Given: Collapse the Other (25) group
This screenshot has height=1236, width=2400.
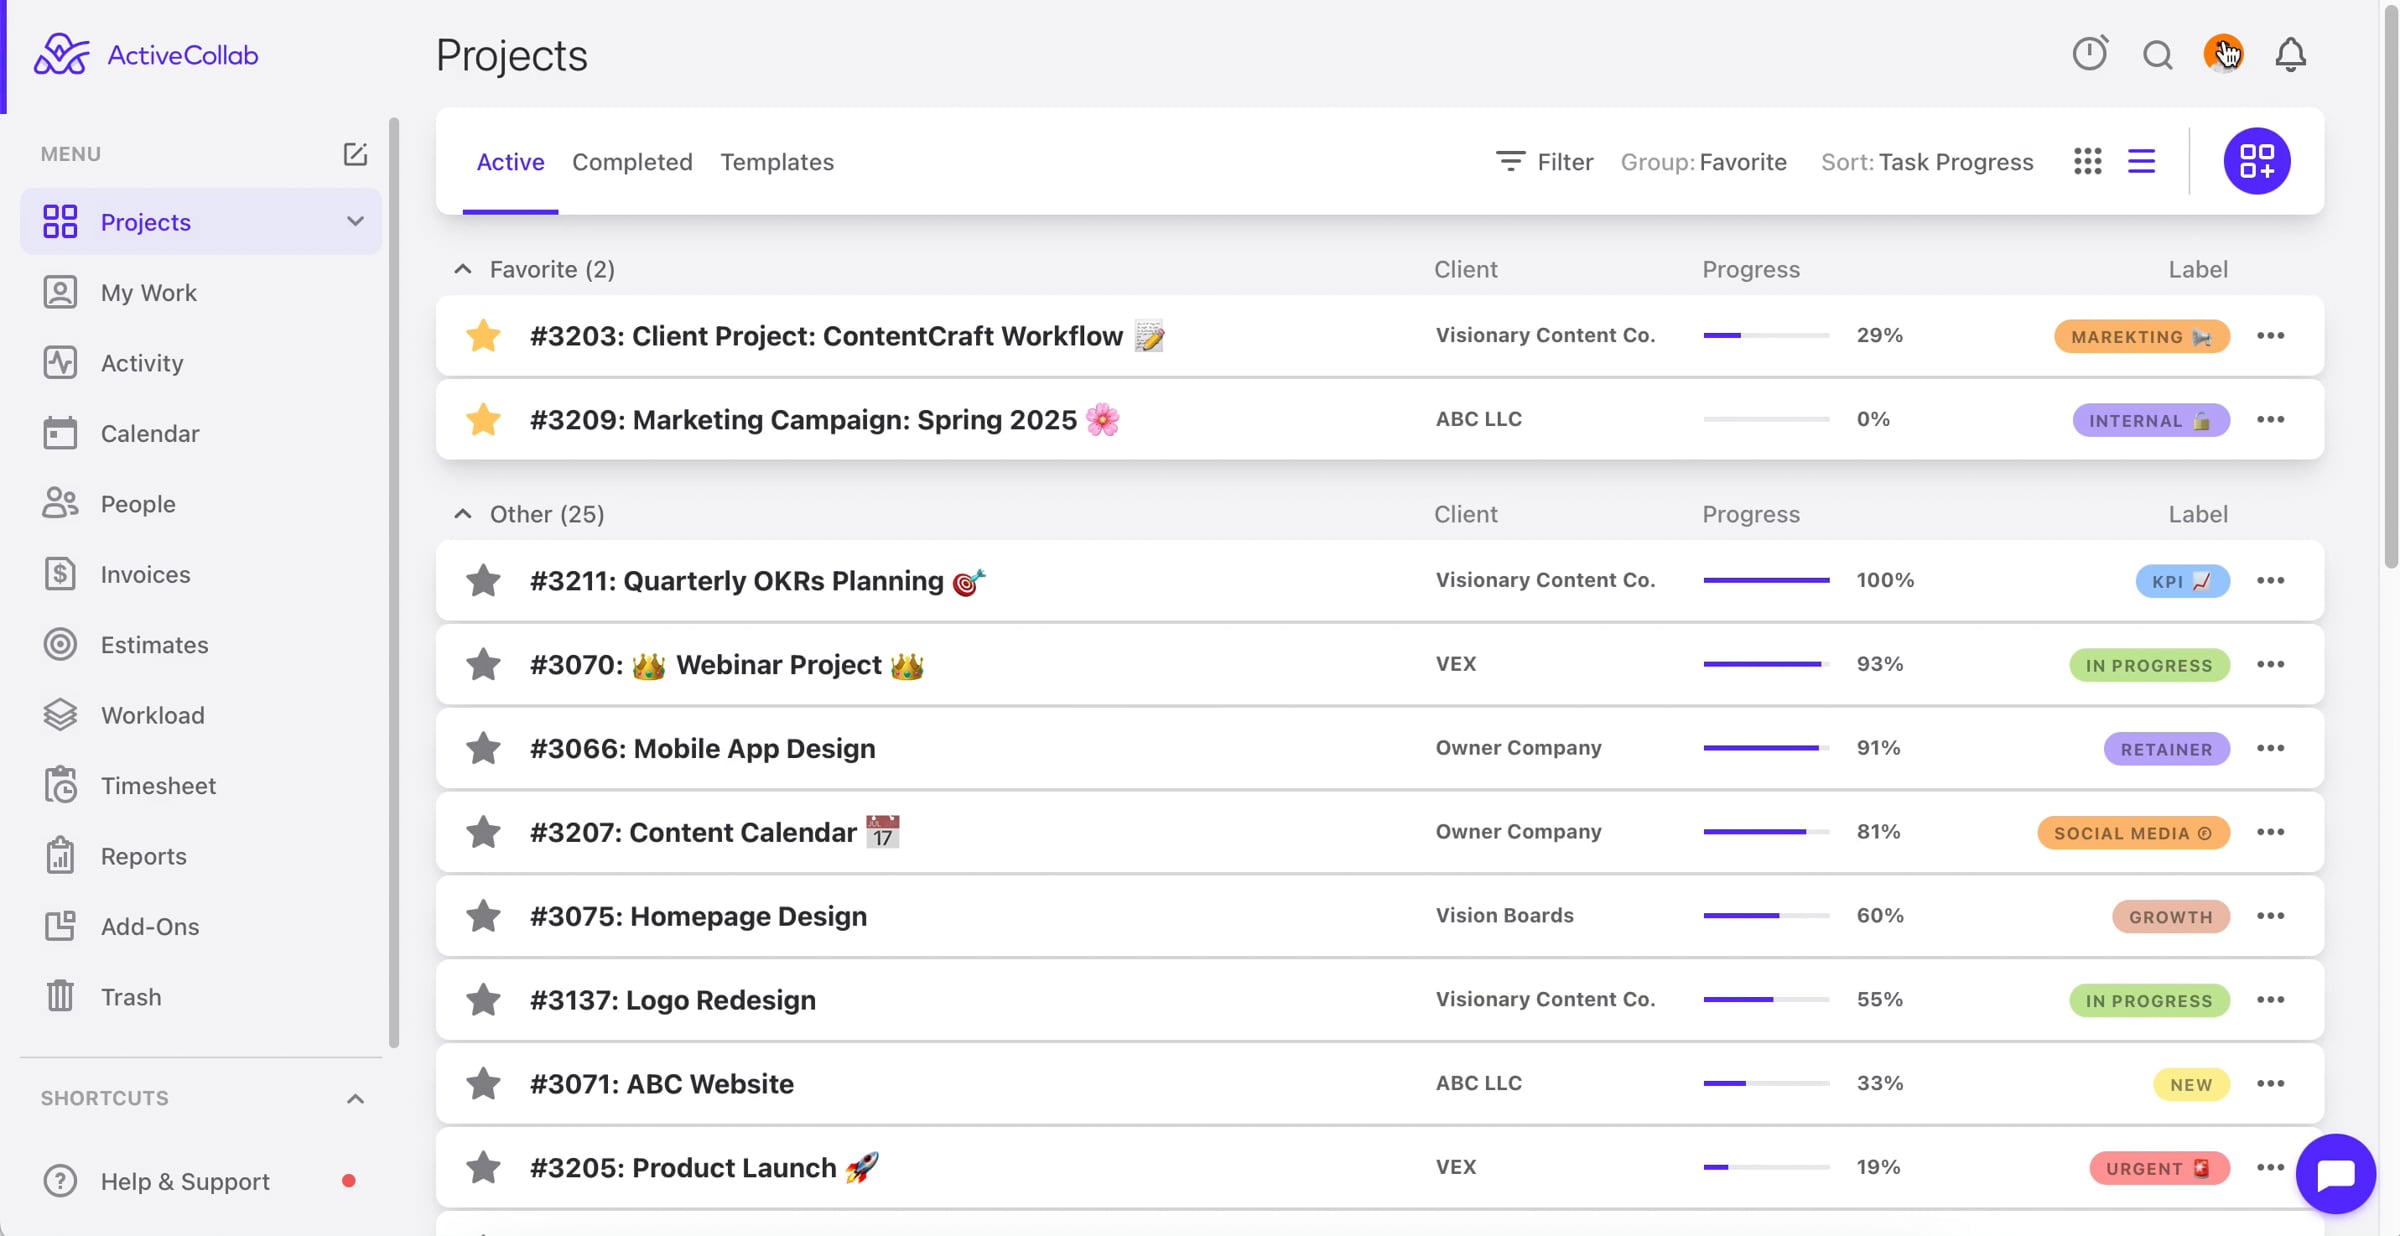Looking at the screenshot, I should click(462, 514).
